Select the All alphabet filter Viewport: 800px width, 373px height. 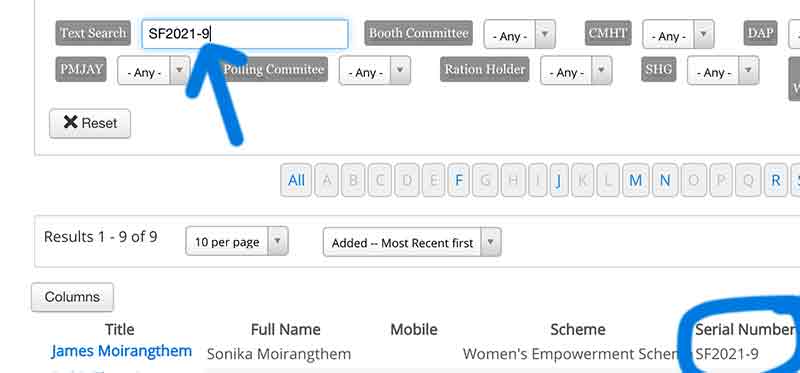pos(296,180)
